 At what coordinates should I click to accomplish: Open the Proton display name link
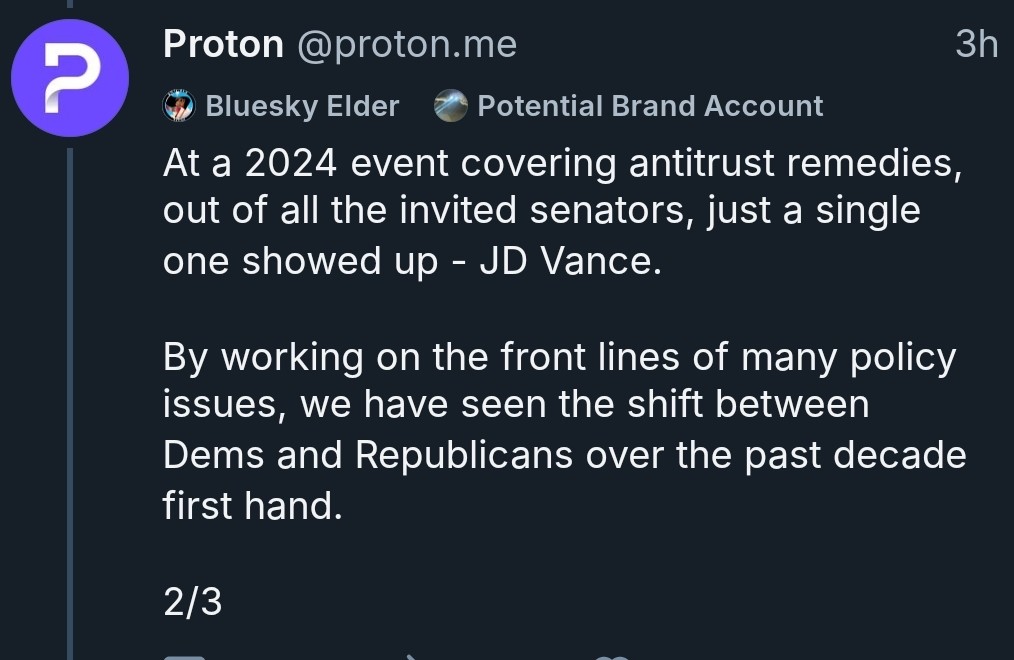[223, 44]
